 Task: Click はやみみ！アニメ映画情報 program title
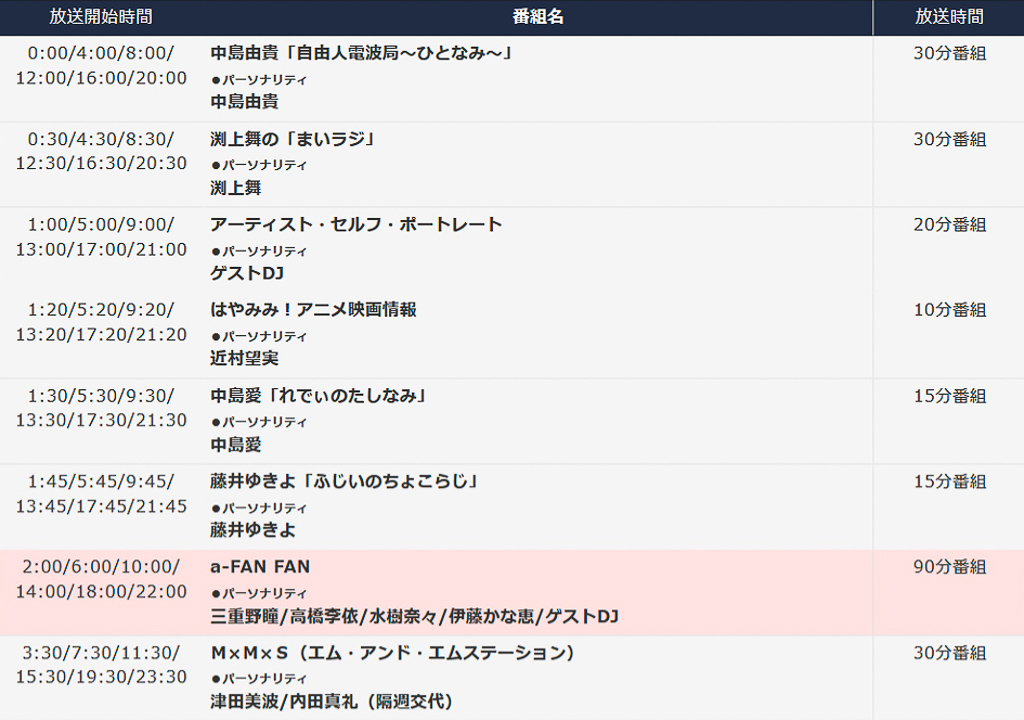click(x=313, y=310)
